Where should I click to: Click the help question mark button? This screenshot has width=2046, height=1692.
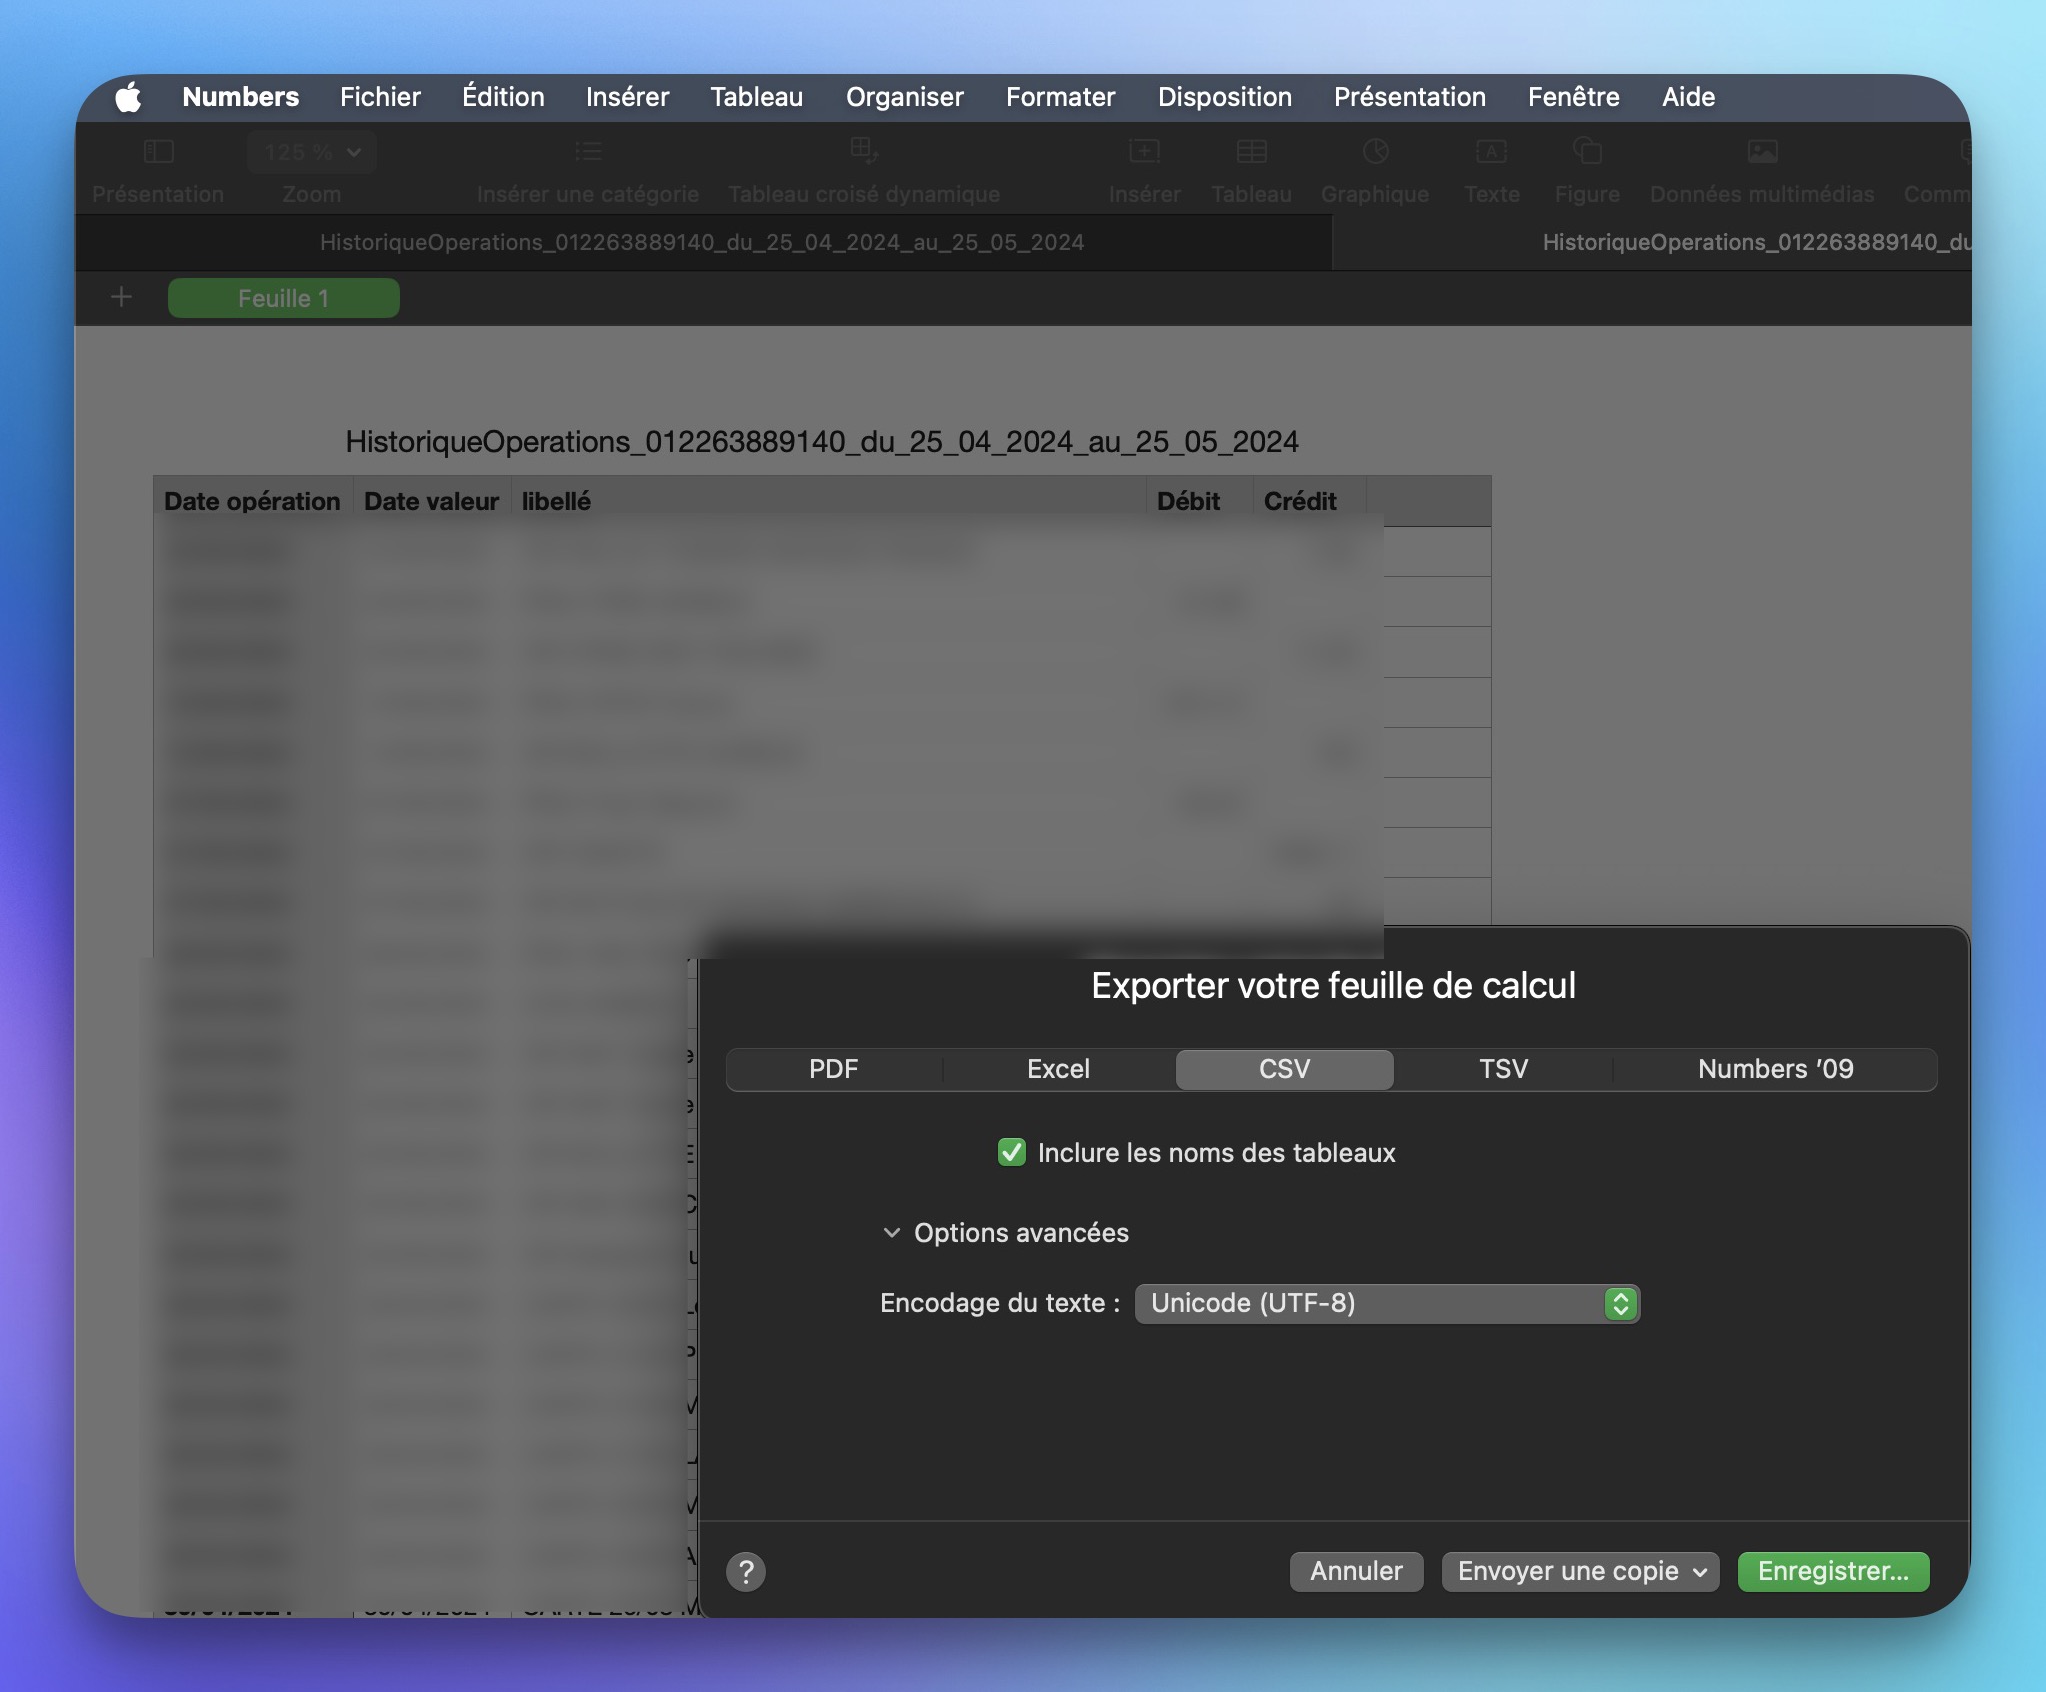tap(746, 1571)
